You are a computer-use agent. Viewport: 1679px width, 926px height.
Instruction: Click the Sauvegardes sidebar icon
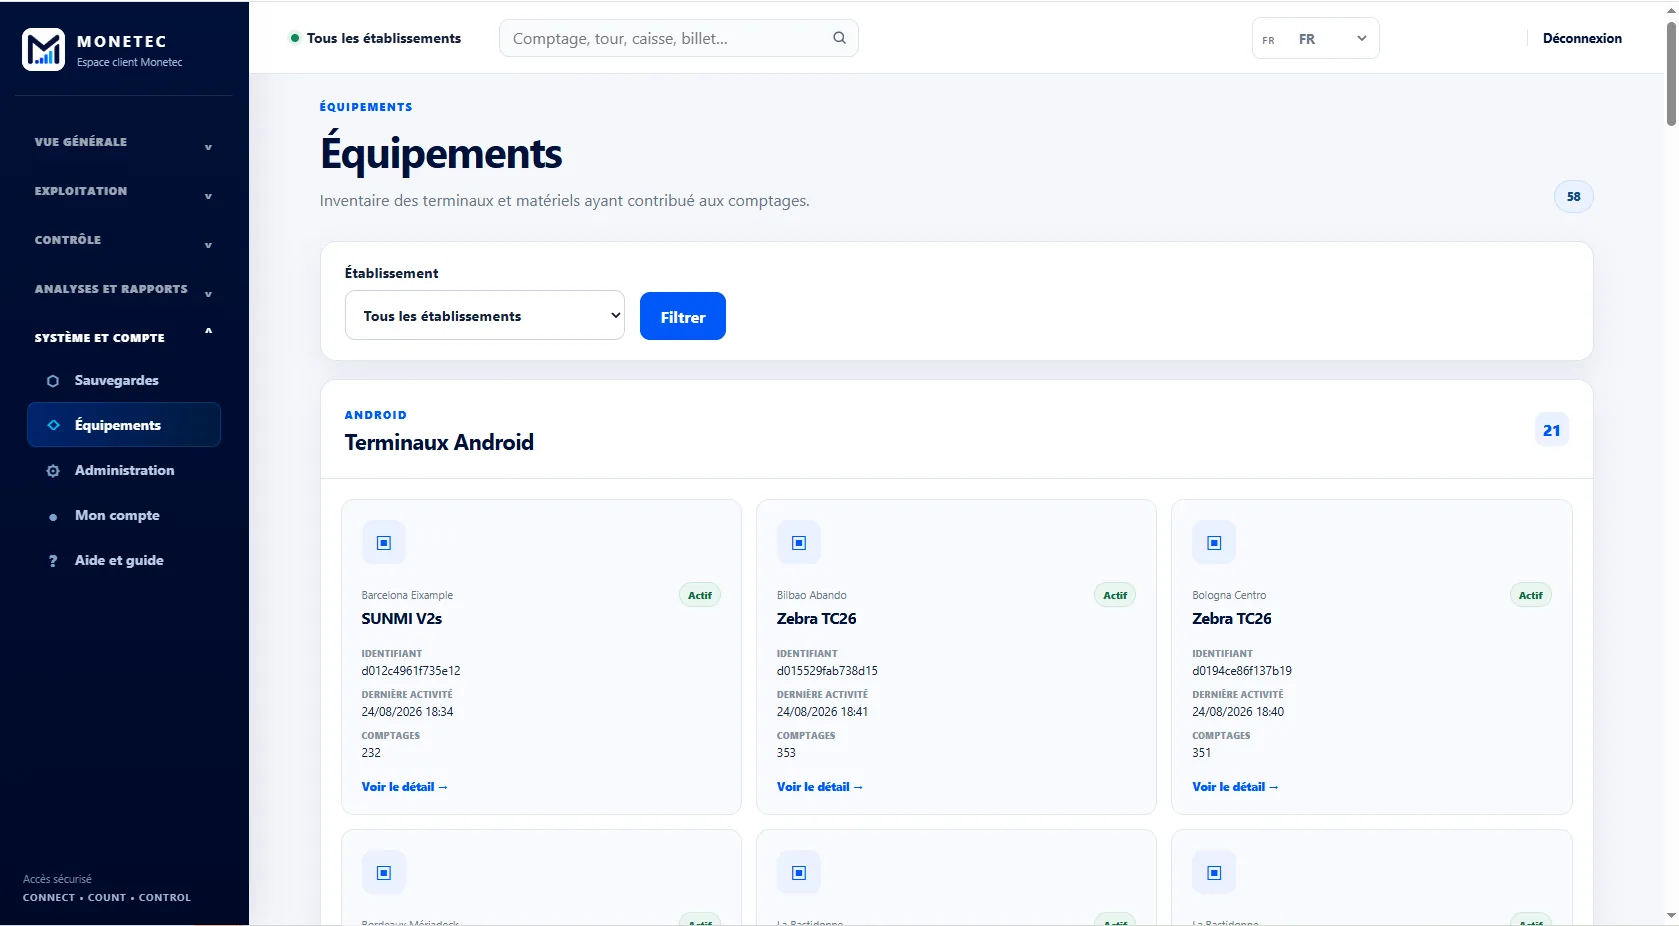pyautogui.click(x=53, y=381)
